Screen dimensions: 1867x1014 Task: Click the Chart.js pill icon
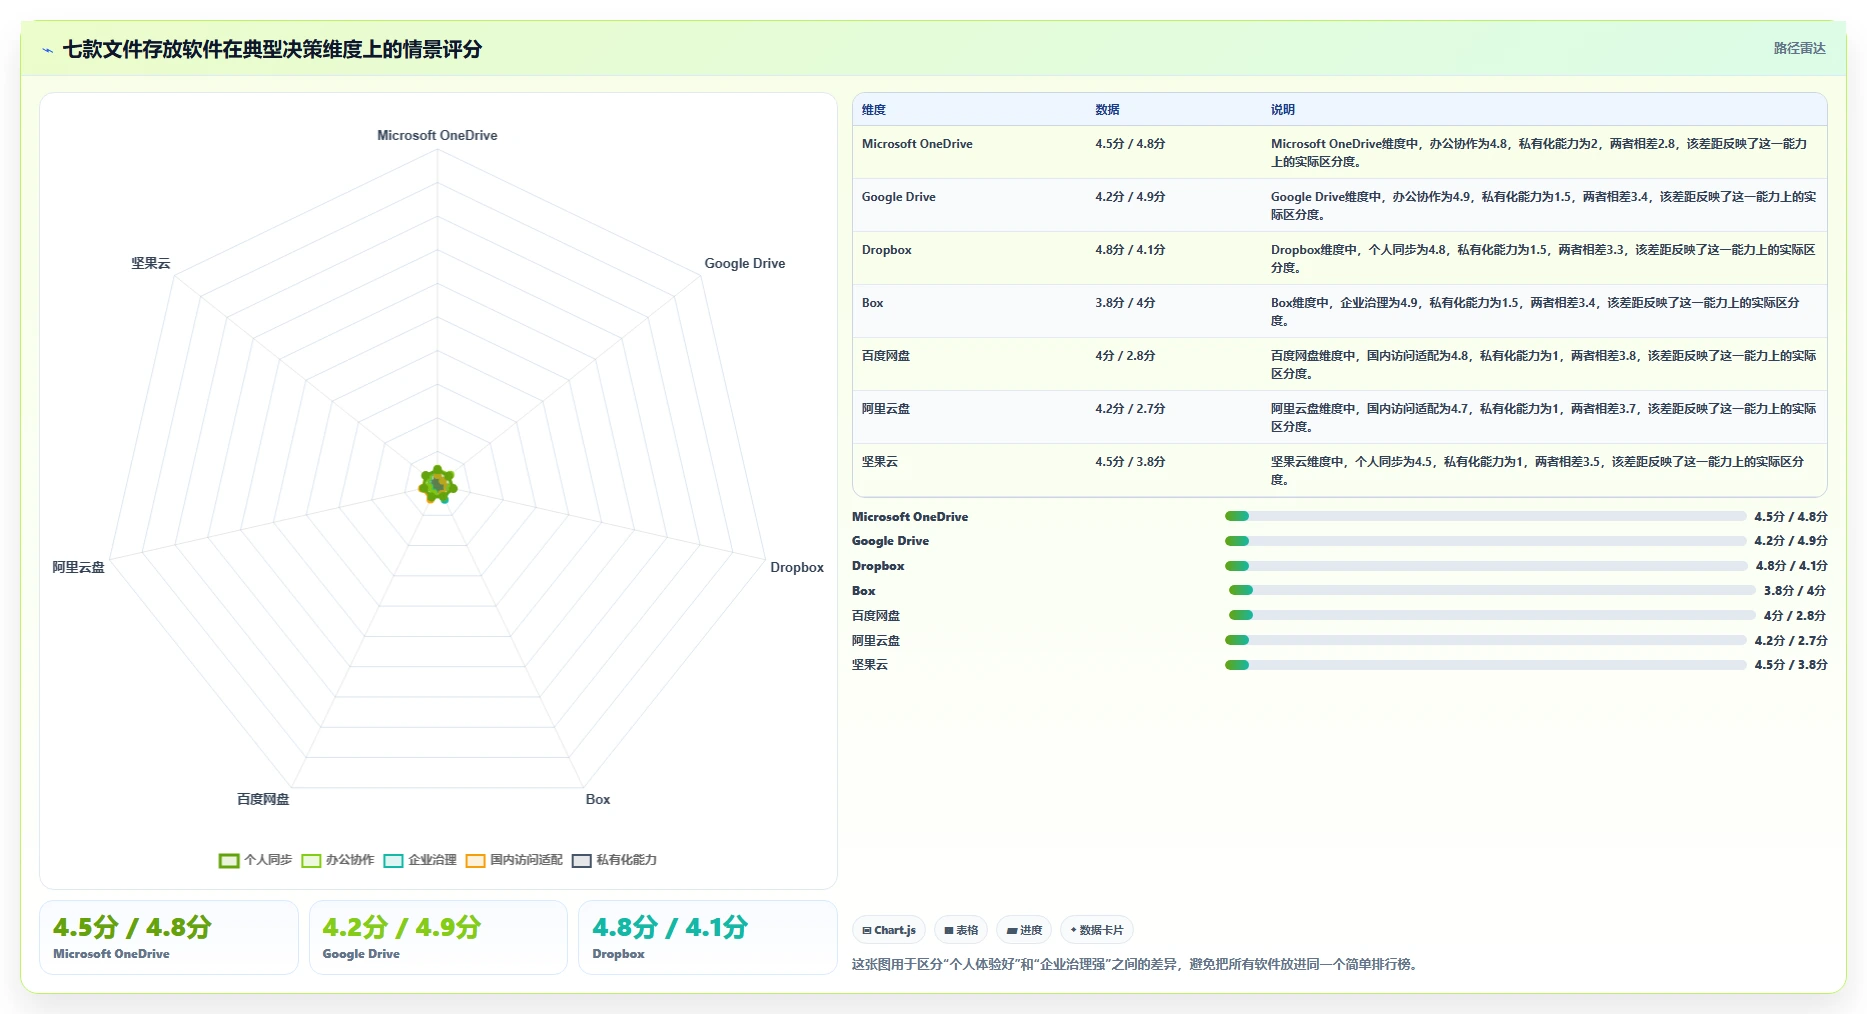867,930
